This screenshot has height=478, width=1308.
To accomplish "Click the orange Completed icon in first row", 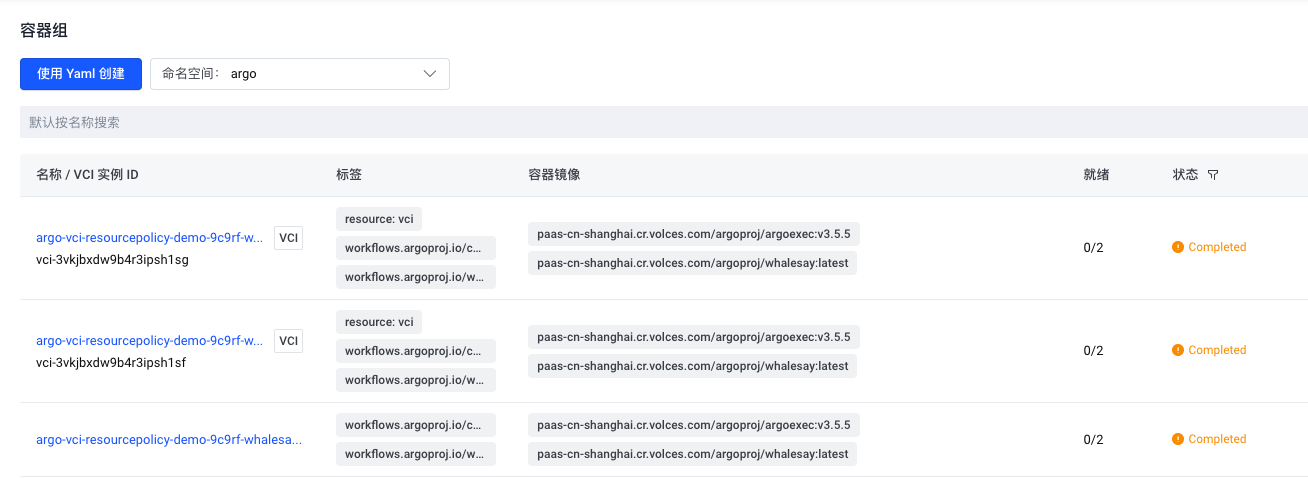I will click(x=1178, y=247).
